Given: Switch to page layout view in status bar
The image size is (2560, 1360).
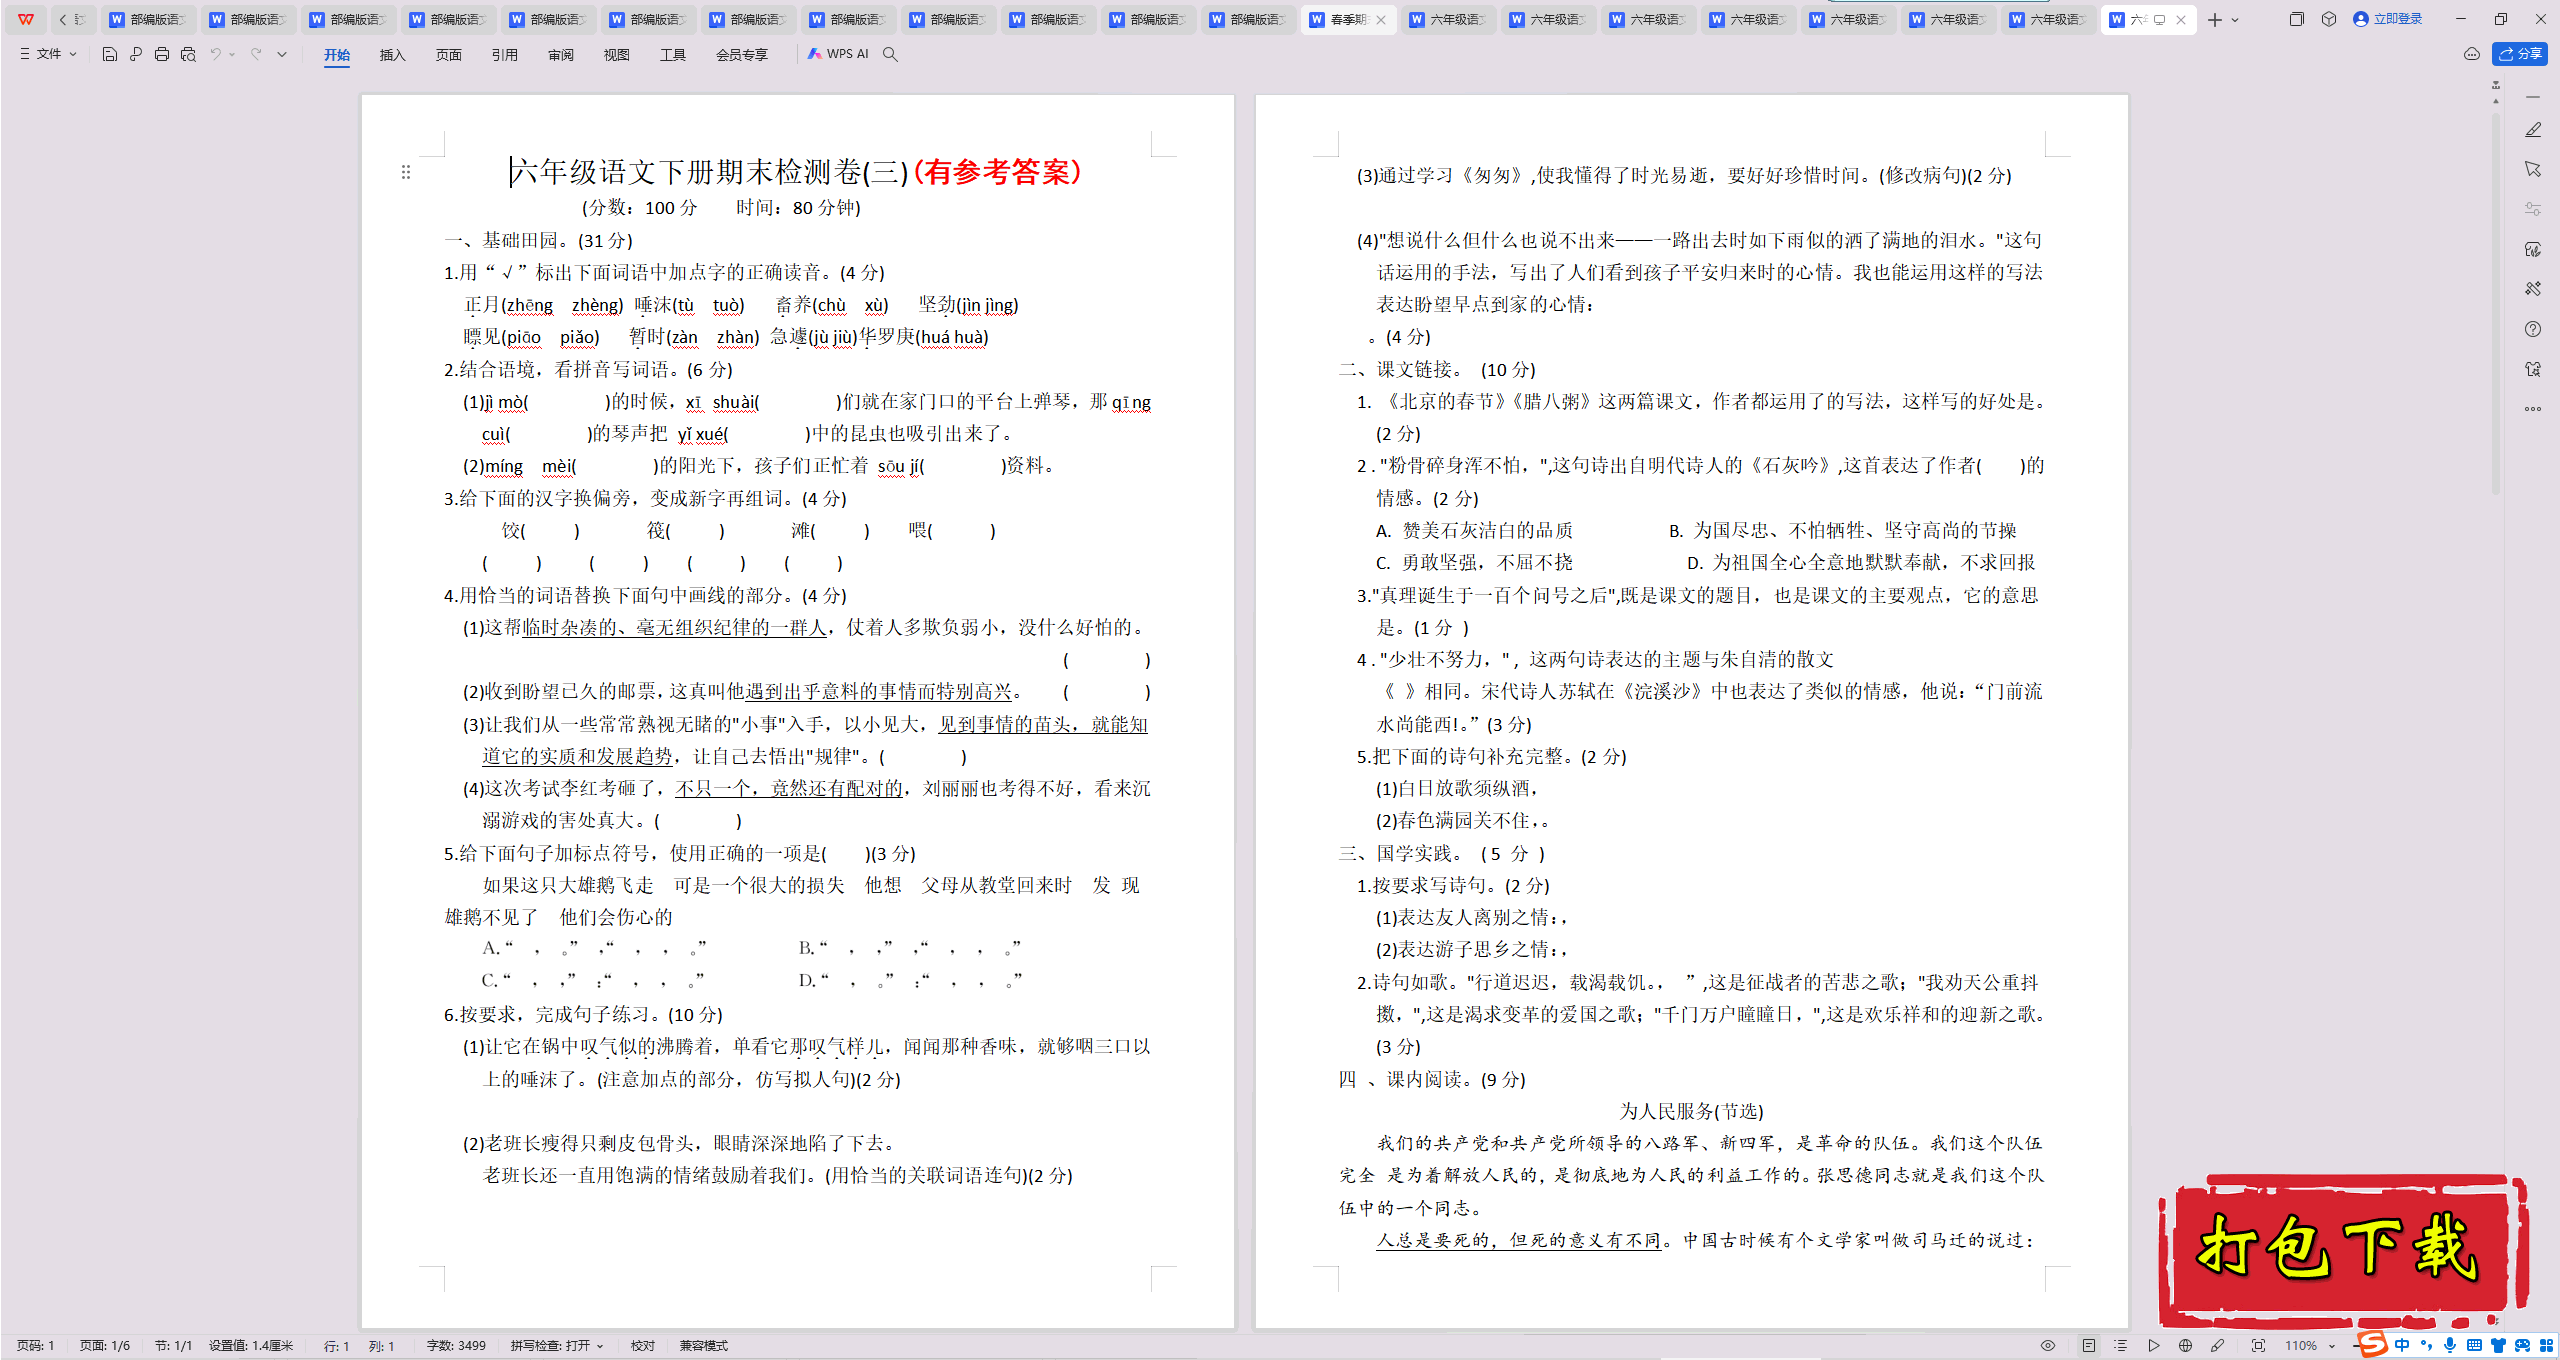Looking at the screenshot, I should 2089,1346.
